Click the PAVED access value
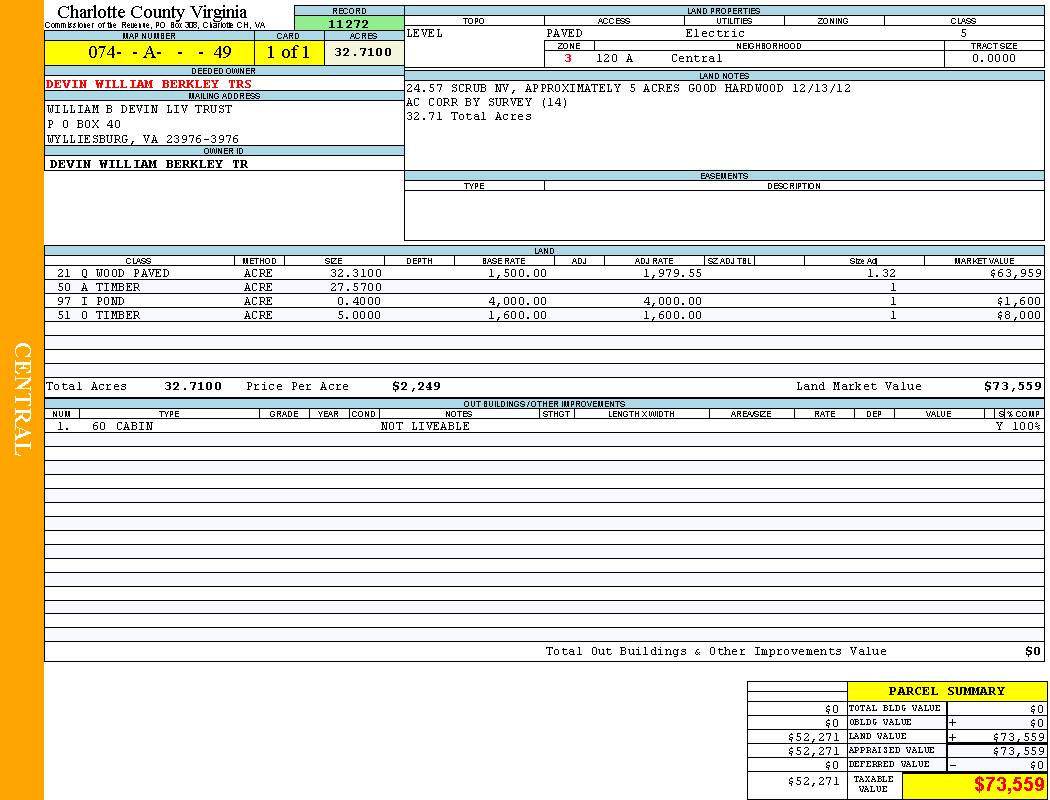 (x=564, y=33)
